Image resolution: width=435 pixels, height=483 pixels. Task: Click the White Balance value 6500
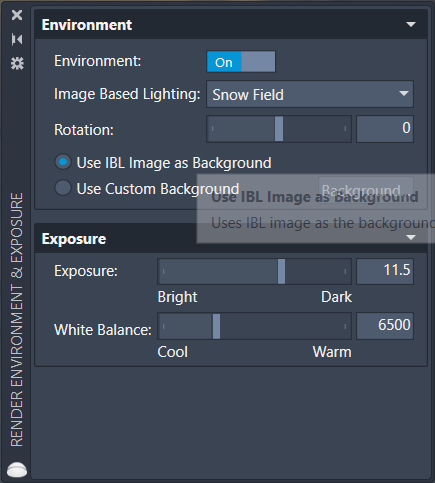pos(385,326)
